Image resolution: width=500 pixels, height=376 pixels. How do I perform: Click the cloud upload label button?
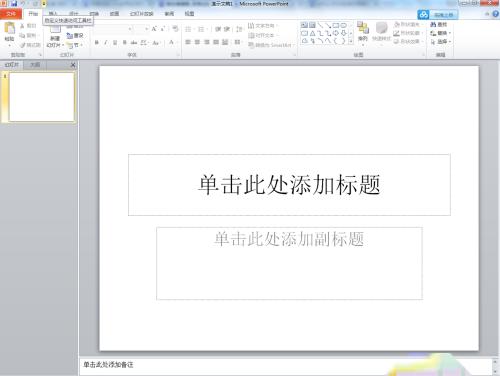pyautogui.click(x=444, y=15)
